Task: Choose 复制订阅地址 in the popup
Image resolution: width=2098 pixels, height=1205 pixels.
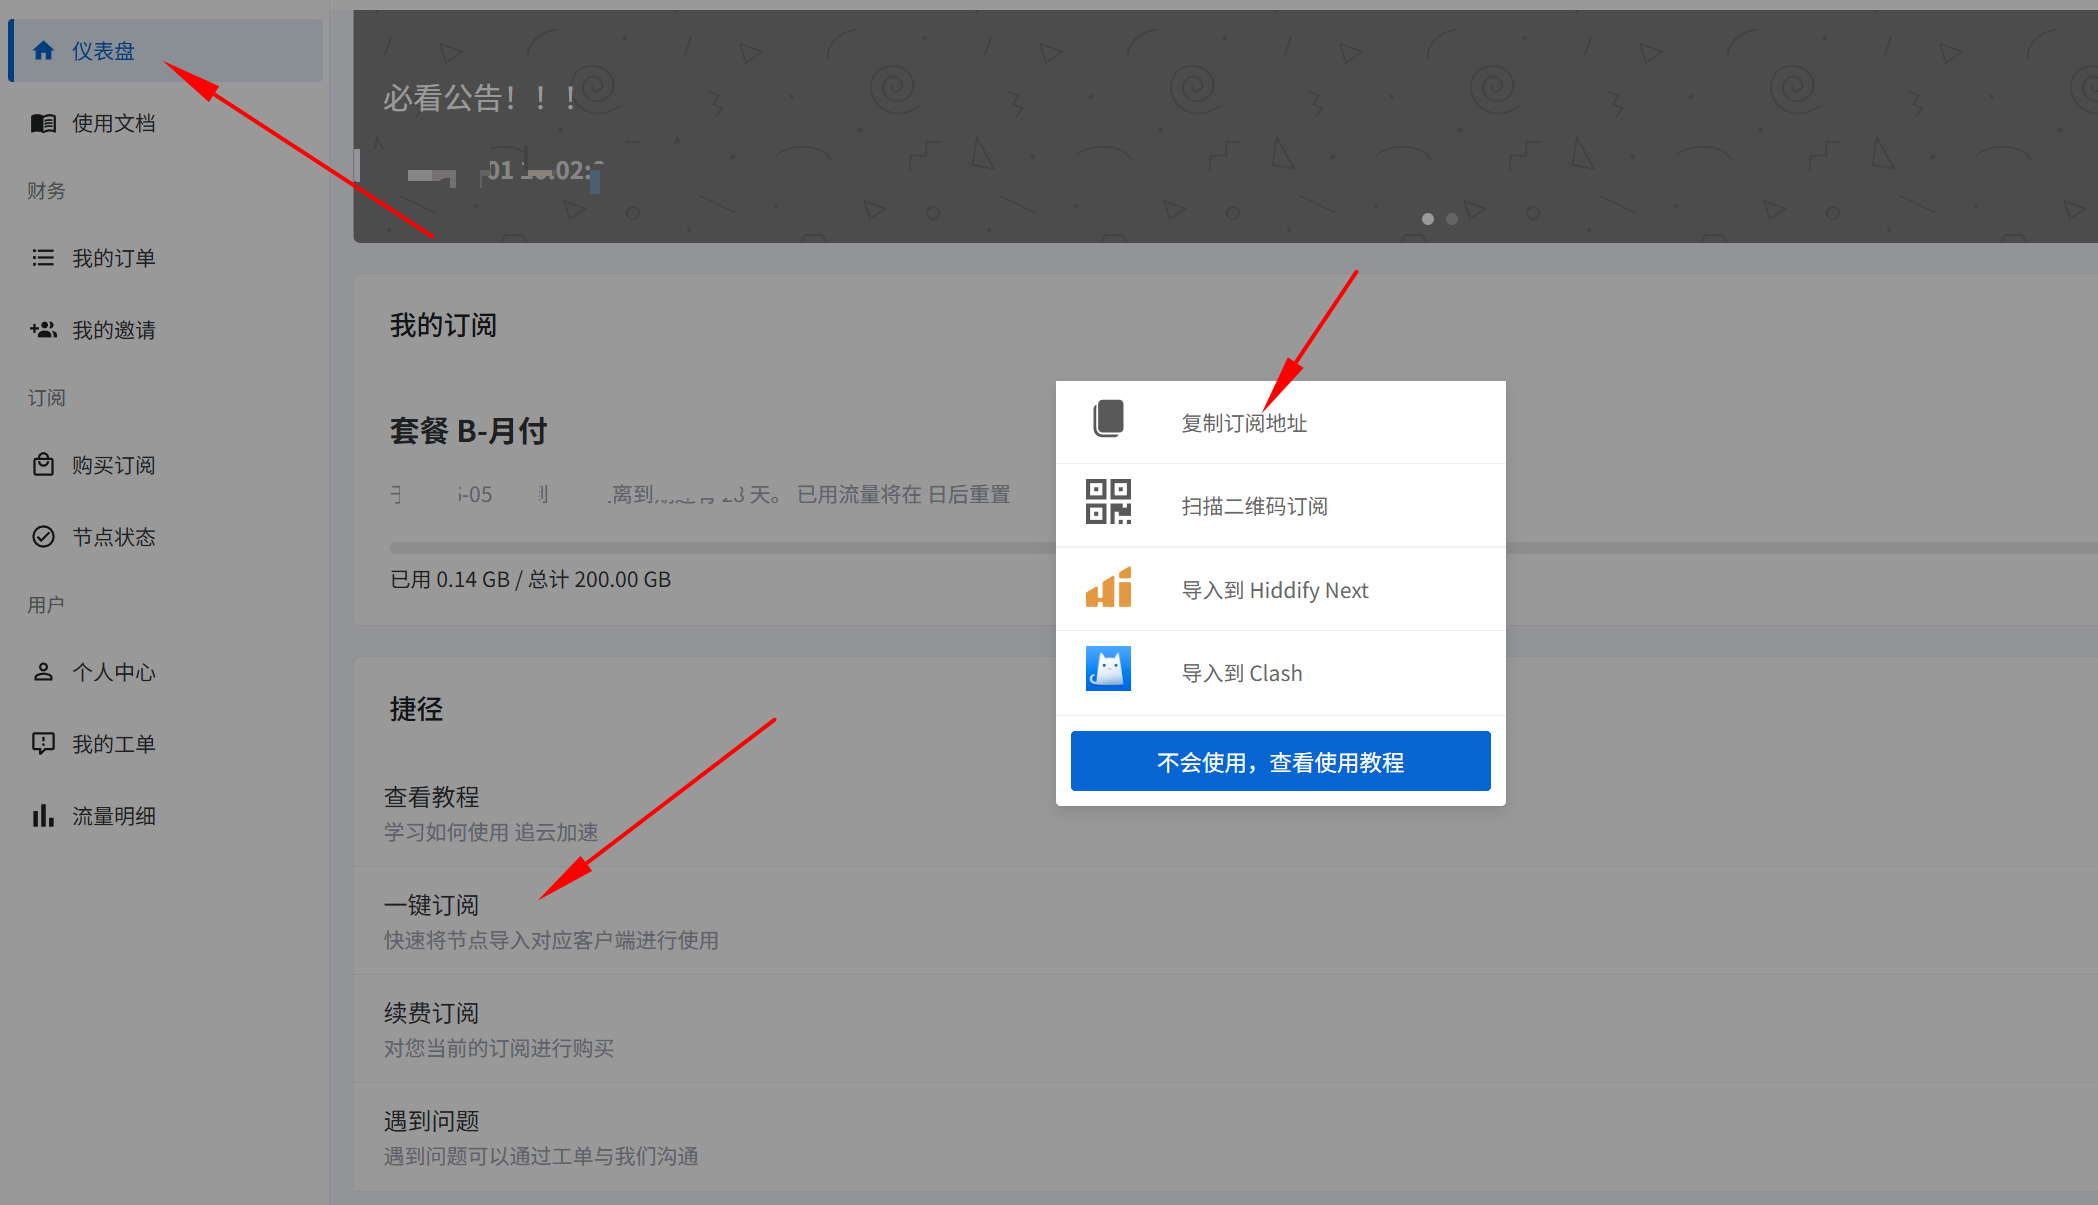Action: 1244,423
